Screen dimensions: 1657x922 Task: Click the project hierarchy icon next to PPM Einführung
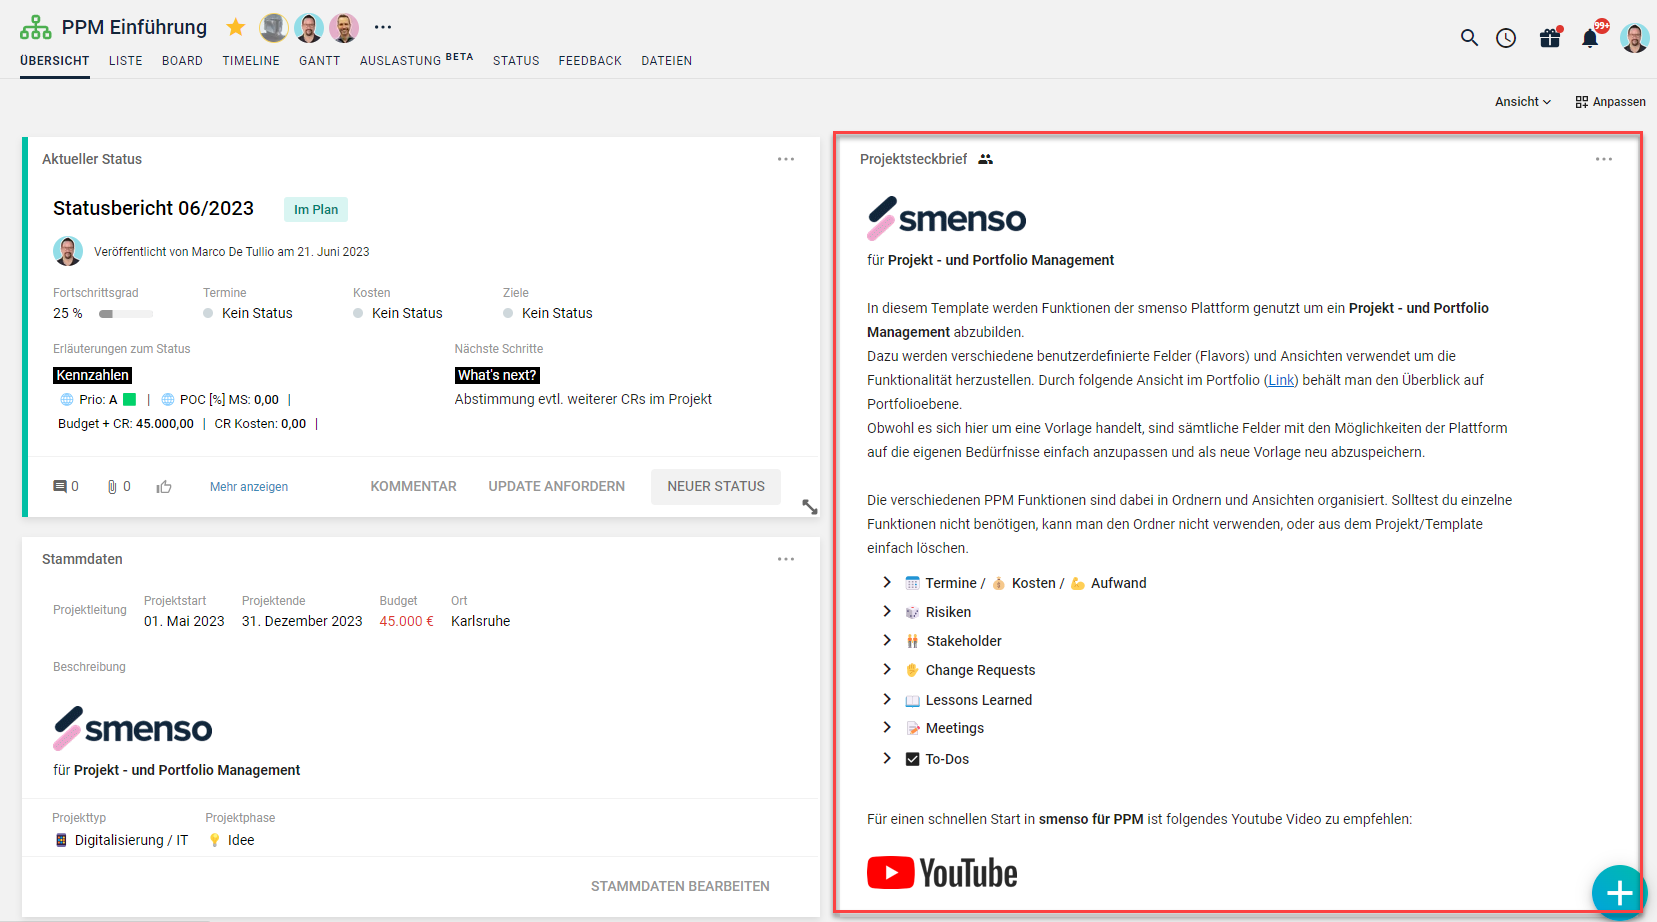click(x=36, y=27)
